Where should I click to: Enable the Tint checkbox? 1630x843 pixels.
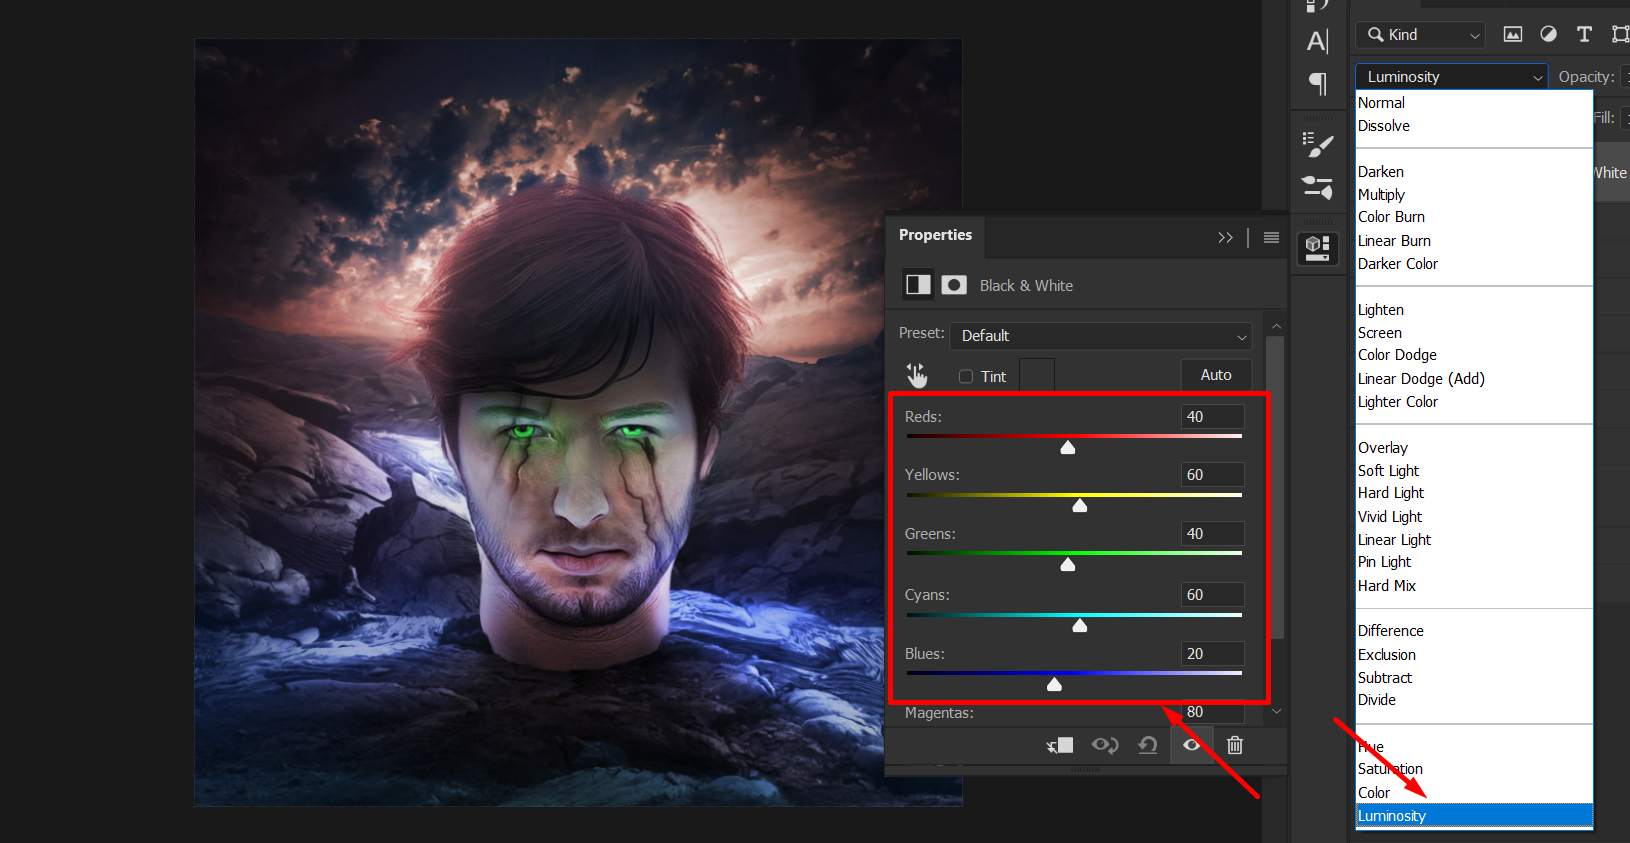pyautogui.click(x=966, y=377)
